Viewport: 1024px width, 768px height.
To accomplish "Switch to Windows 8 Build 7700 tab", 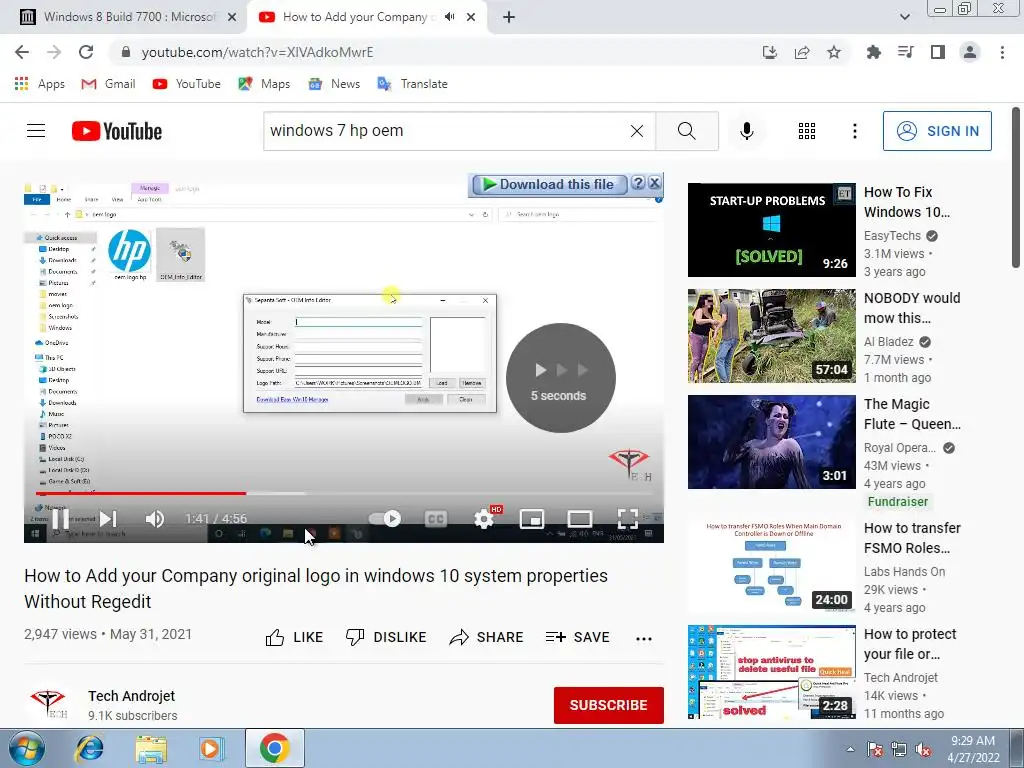I will tap(129, 17).
